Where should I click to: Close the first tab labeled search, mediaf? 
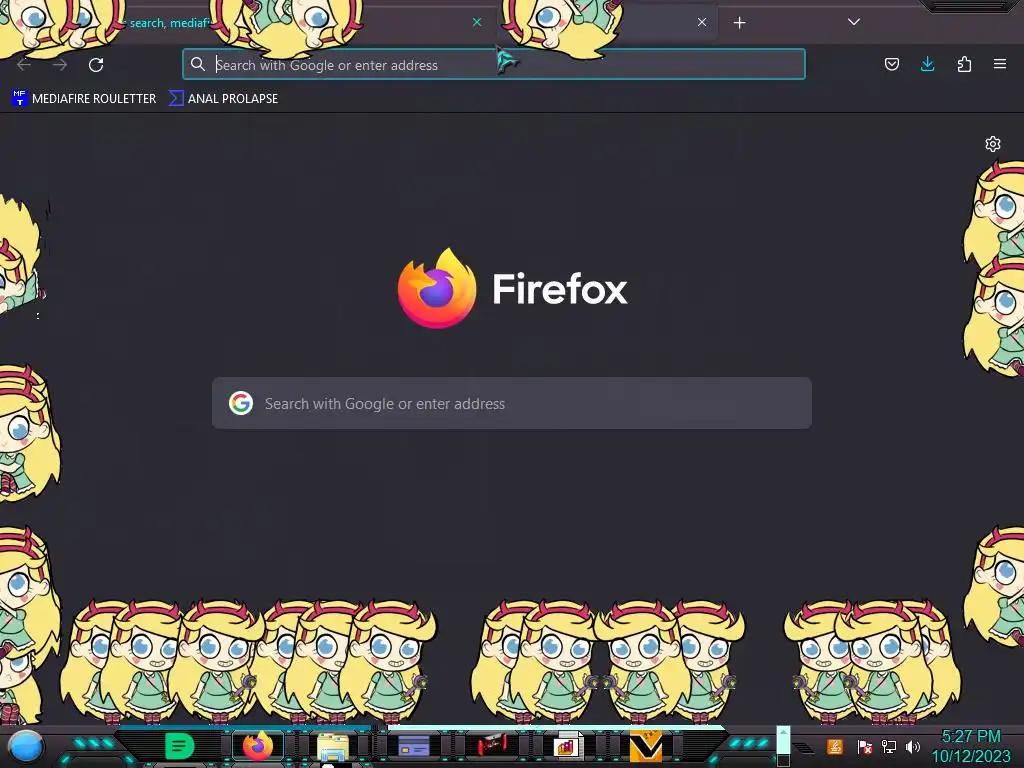point(477,22)
